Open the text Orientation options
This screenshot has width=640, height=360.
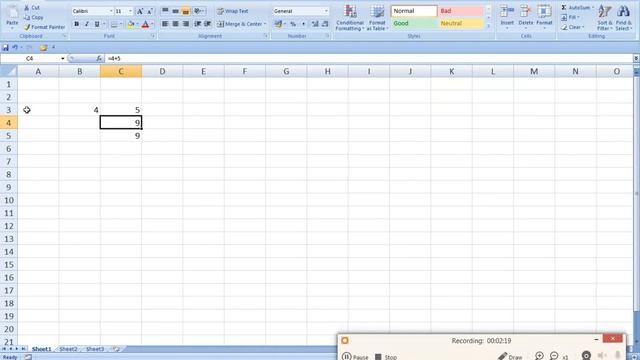tap(199, 11)
